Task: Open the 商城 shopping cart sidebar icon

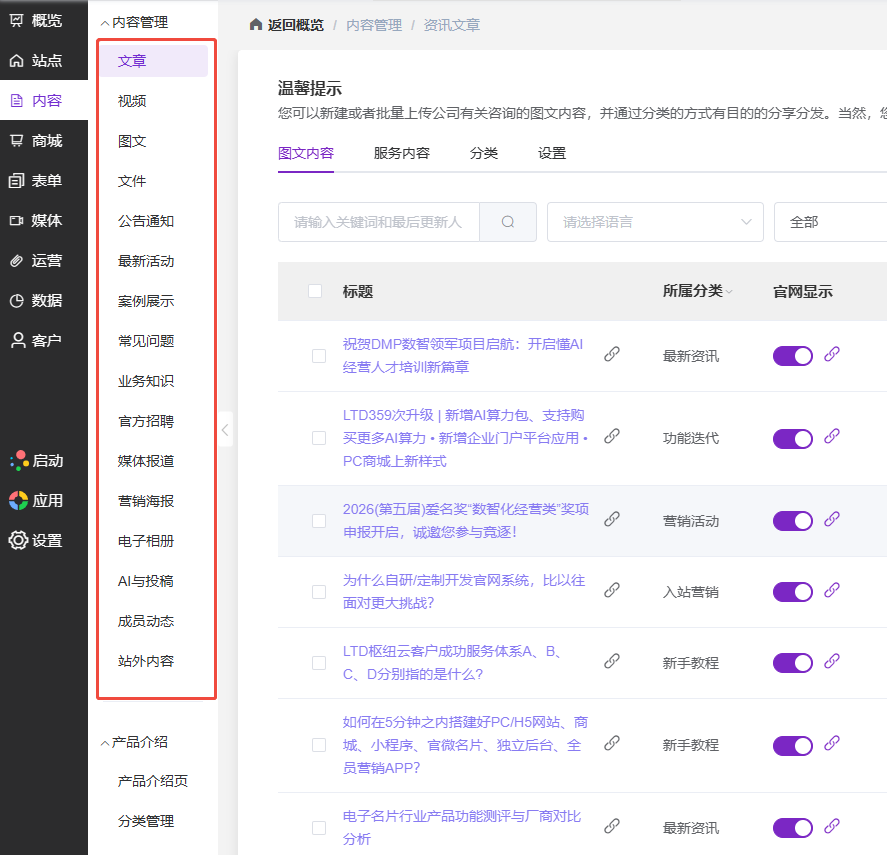Action: (17, 141)
